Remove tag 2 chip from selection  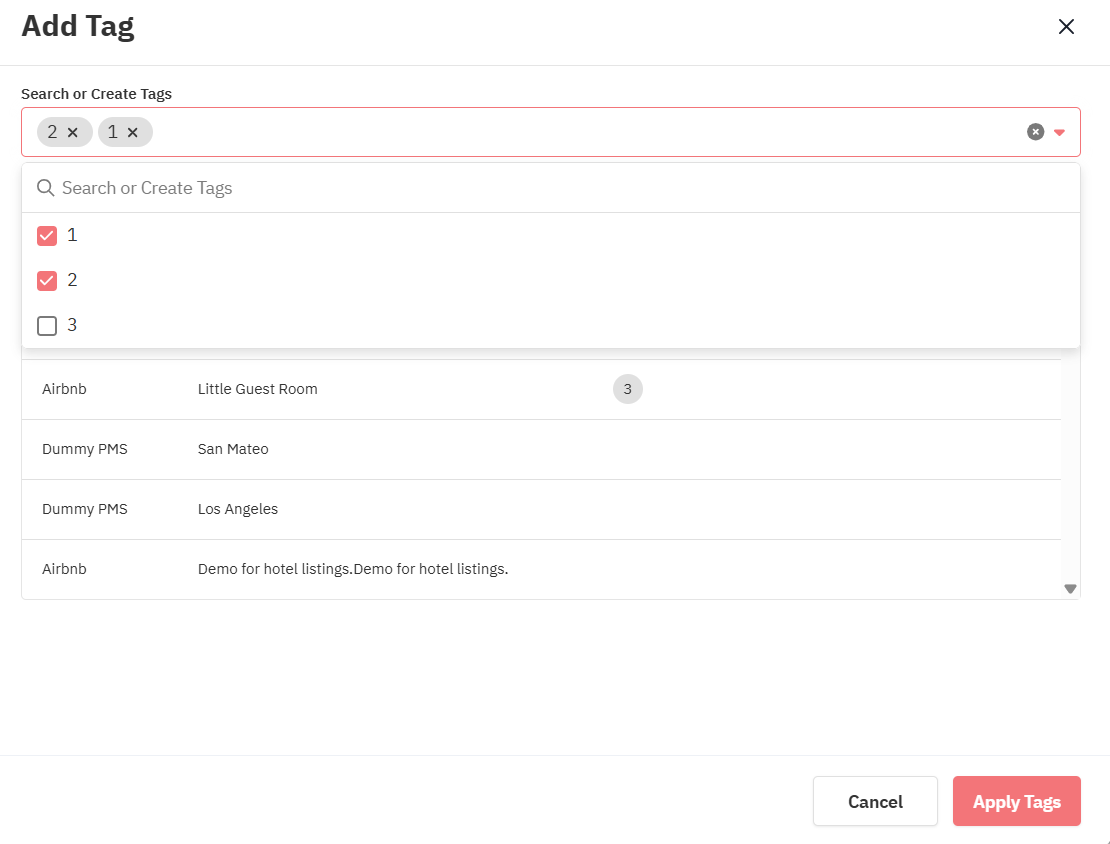pyautogui.click(x=73, y=132)
